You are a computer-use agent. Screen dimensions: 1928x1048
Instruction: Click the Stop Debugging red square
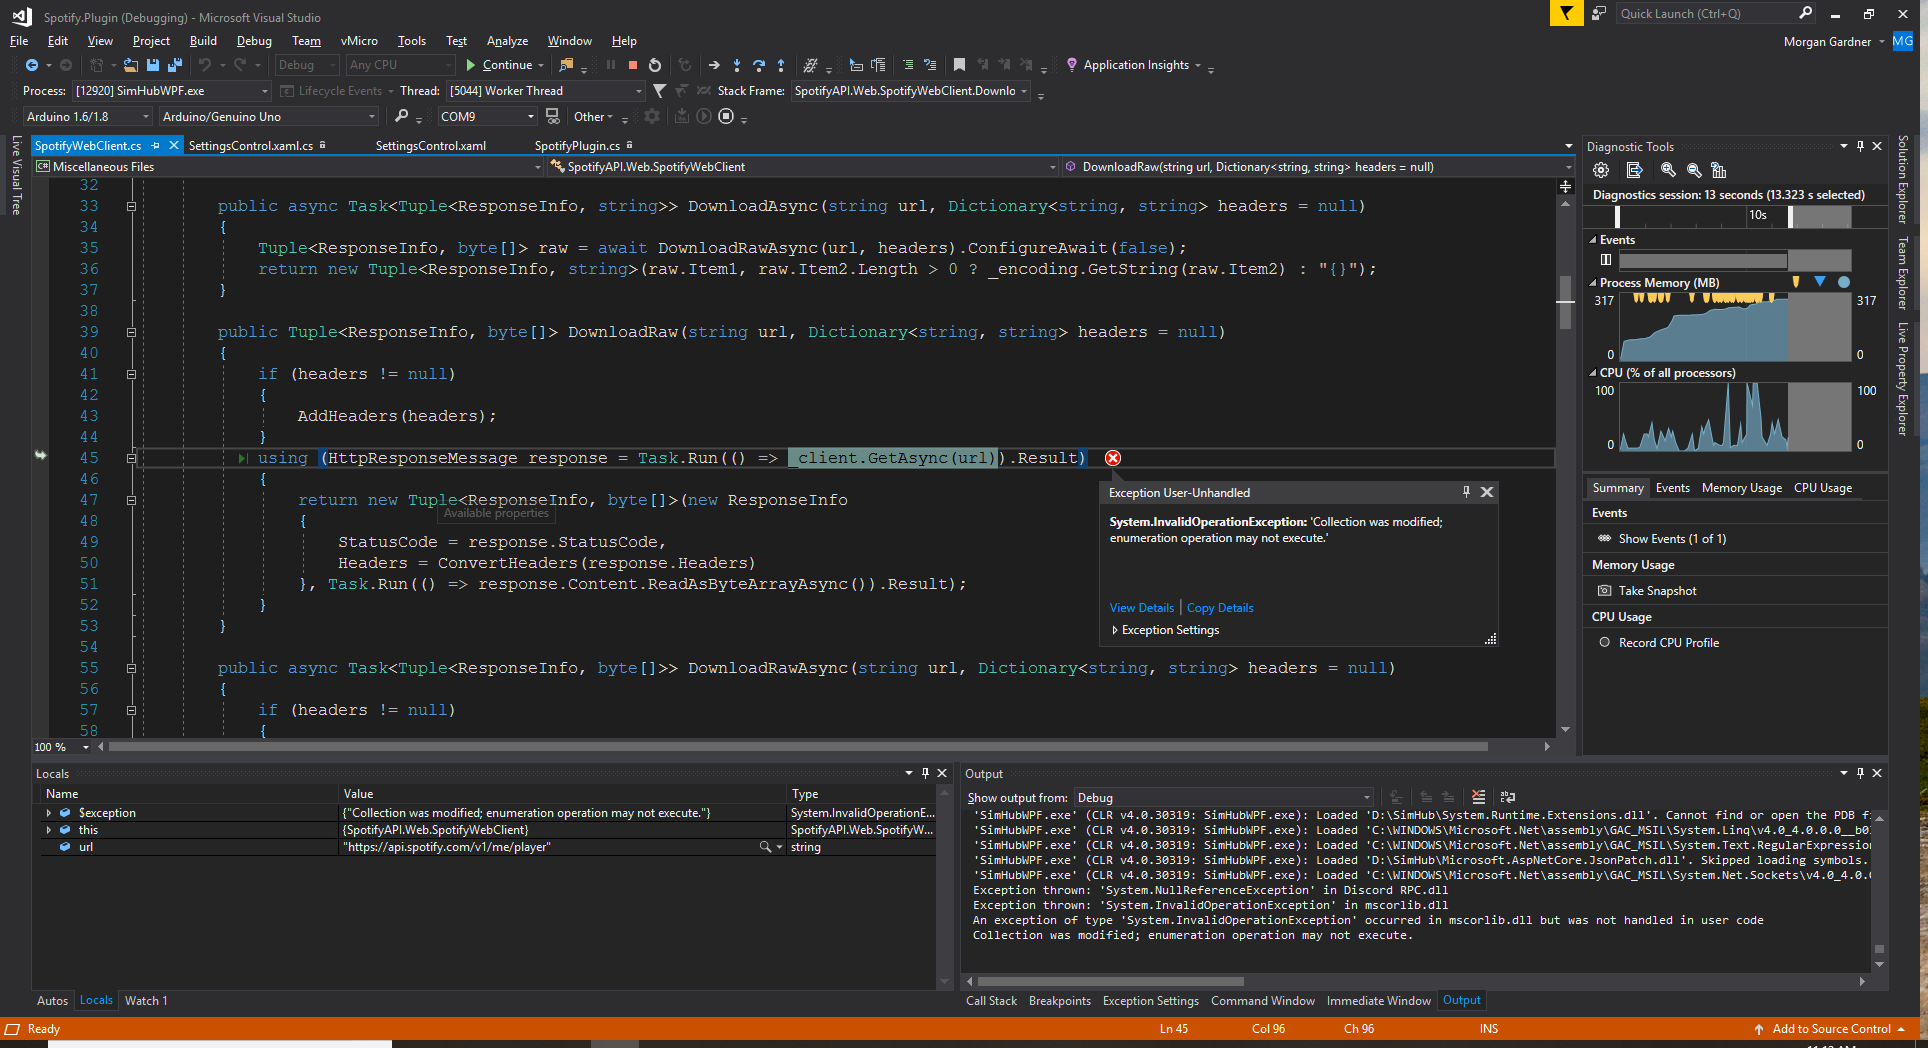pyautogui.click(x=632, y=65)
